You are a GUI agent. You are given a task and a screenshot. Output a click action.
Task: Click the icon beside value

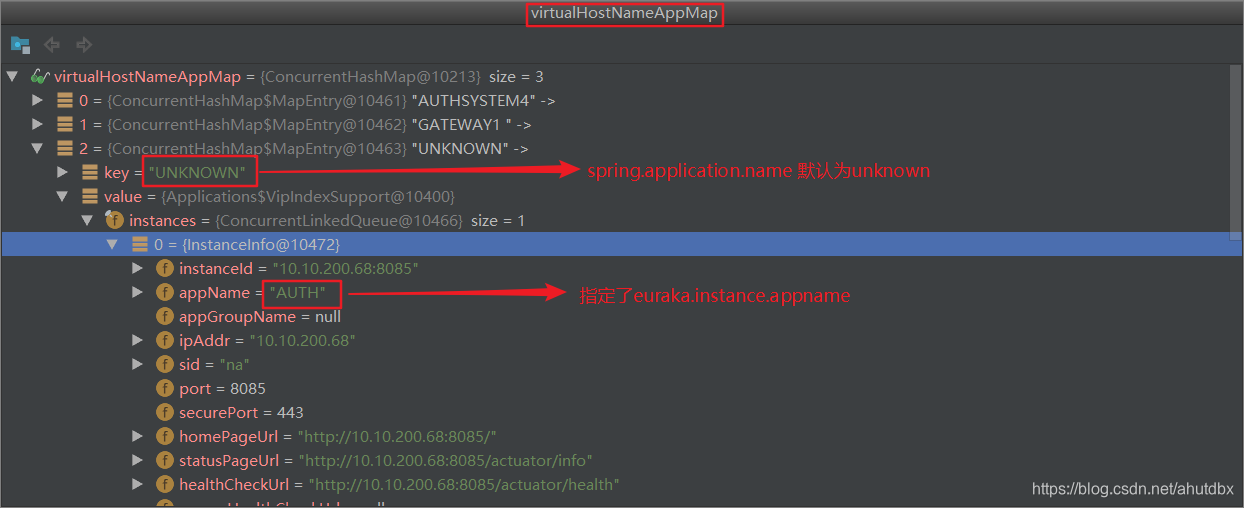(x=90, y=196)
